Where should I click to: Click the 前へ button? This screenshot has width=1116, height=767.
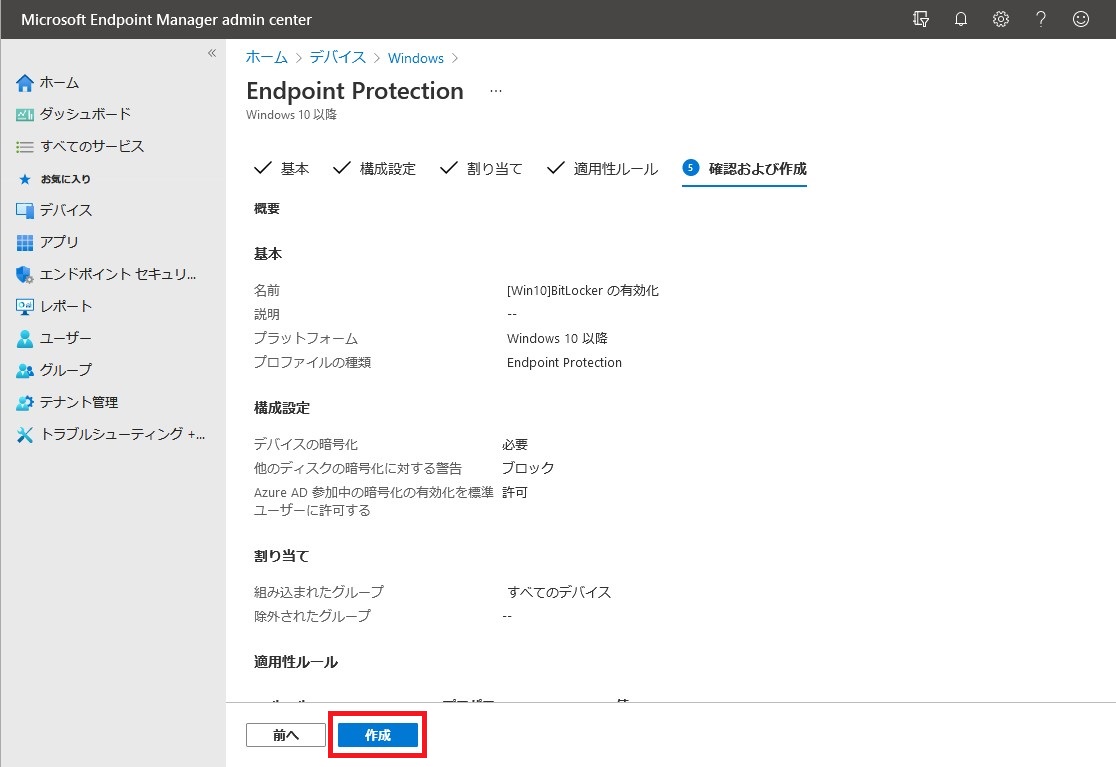[x=285, y=735]
